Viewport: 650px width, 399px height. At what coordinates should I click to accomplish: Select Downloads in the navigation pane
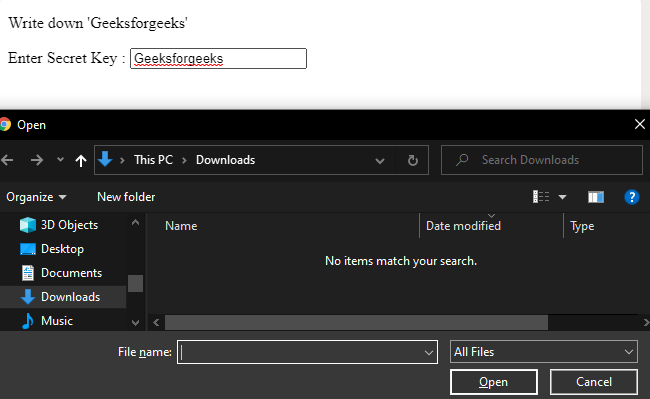point(63,297)
